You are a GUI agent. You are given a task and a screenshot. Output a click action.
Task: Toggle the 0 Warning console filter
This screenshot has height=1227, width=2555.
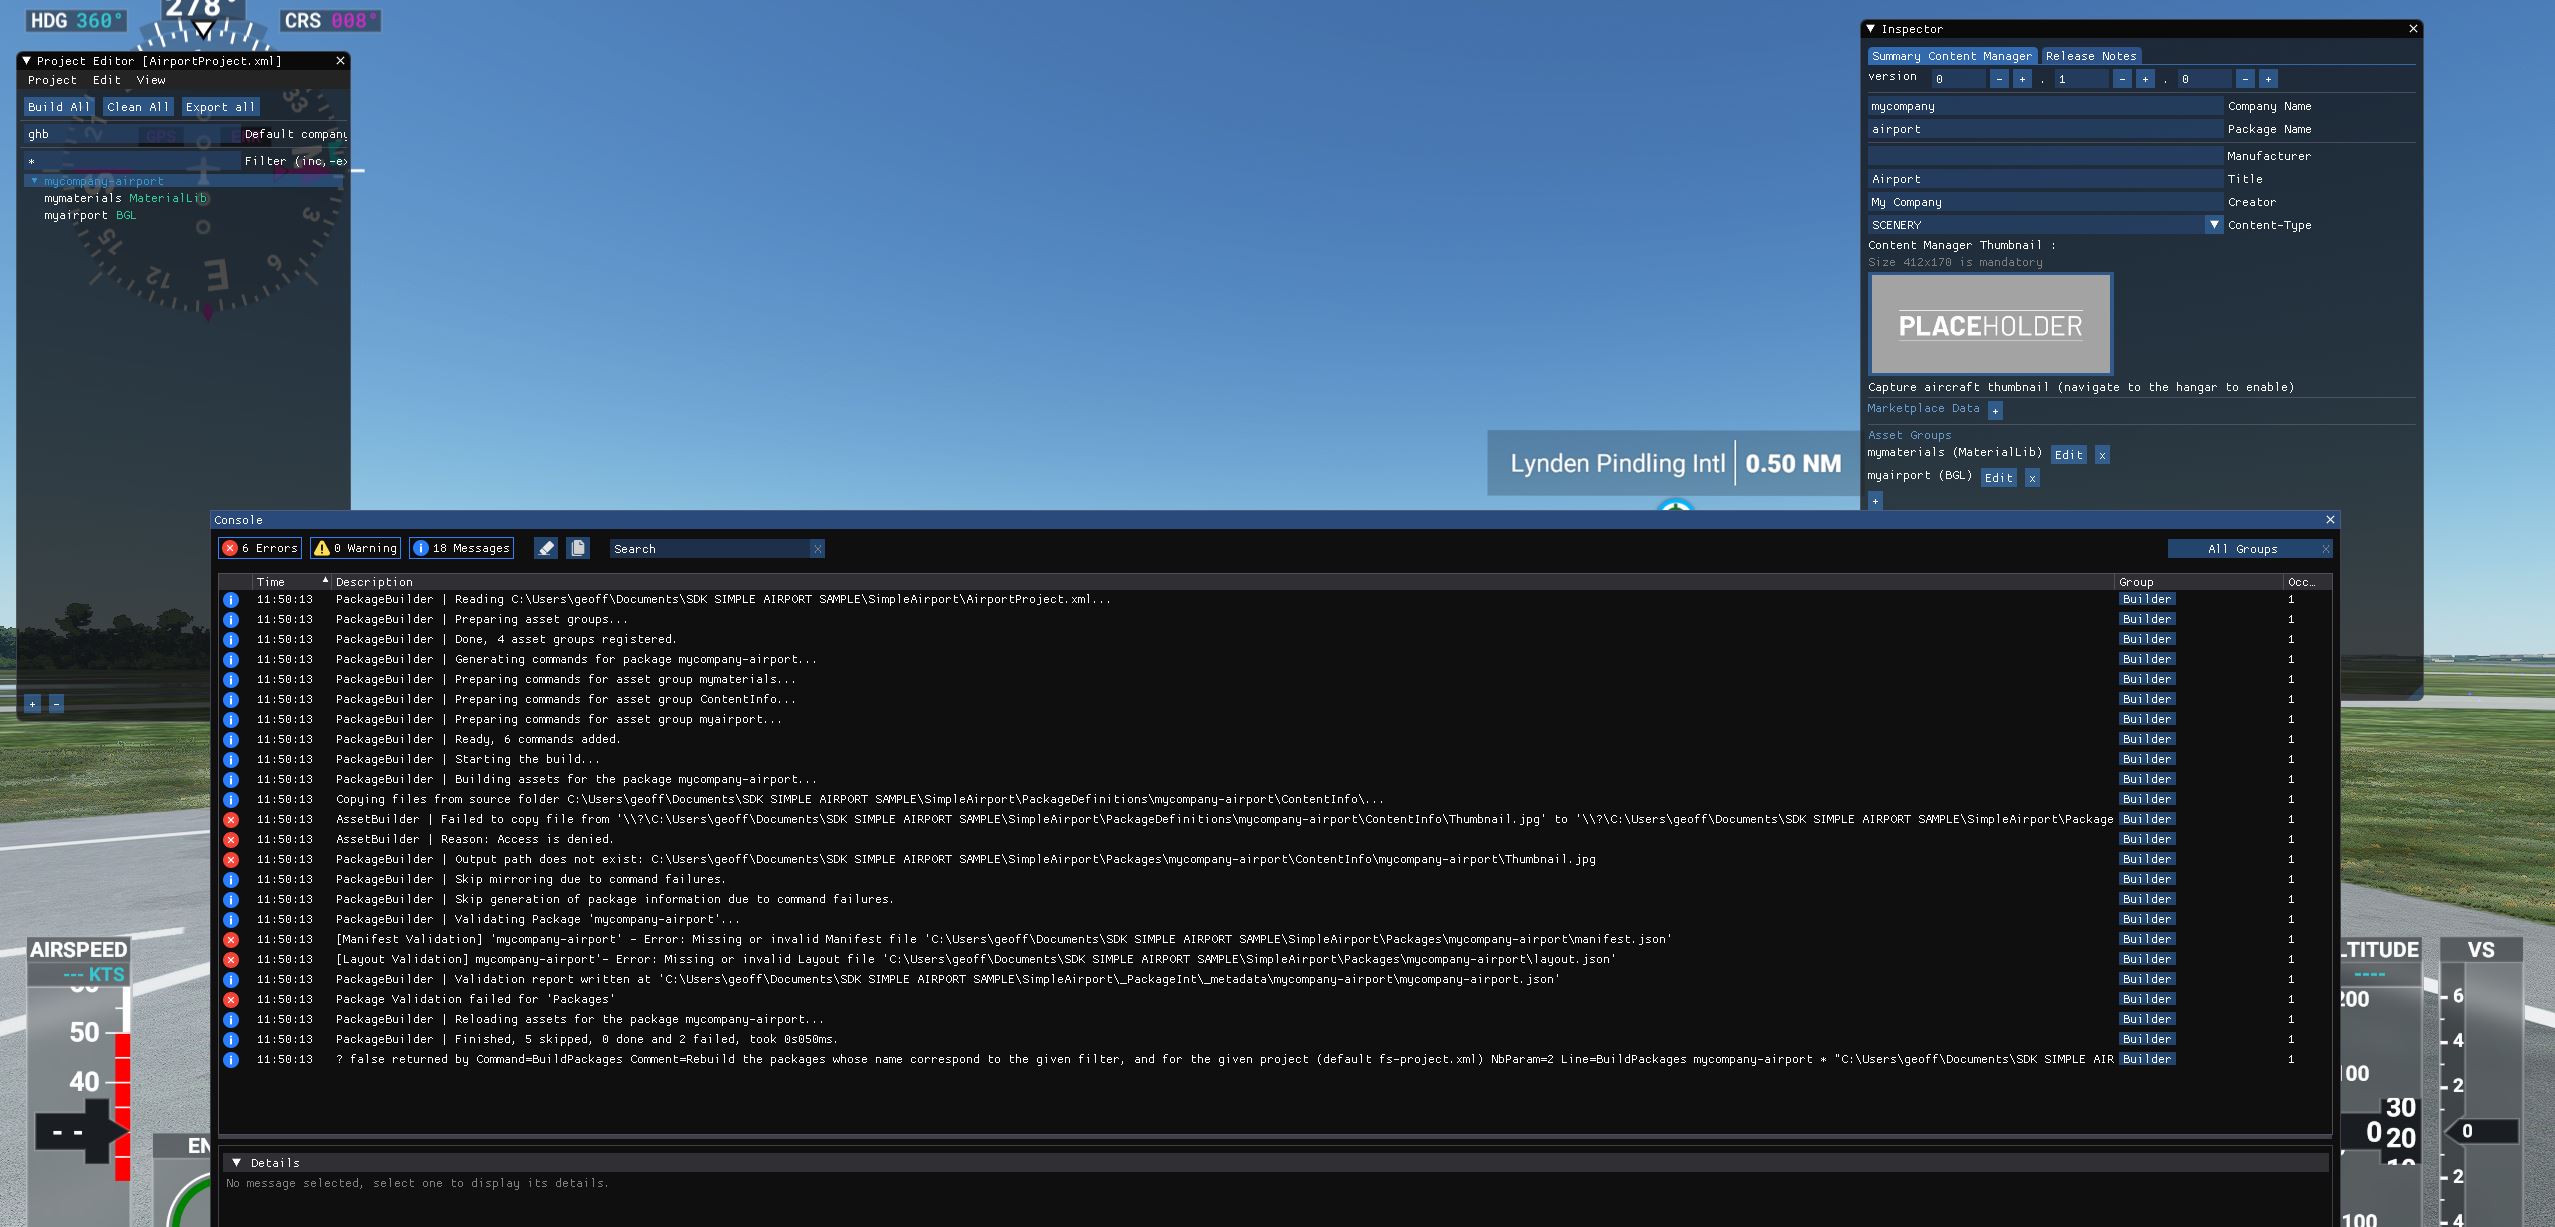pyautogui.click(x=355, y=548)
